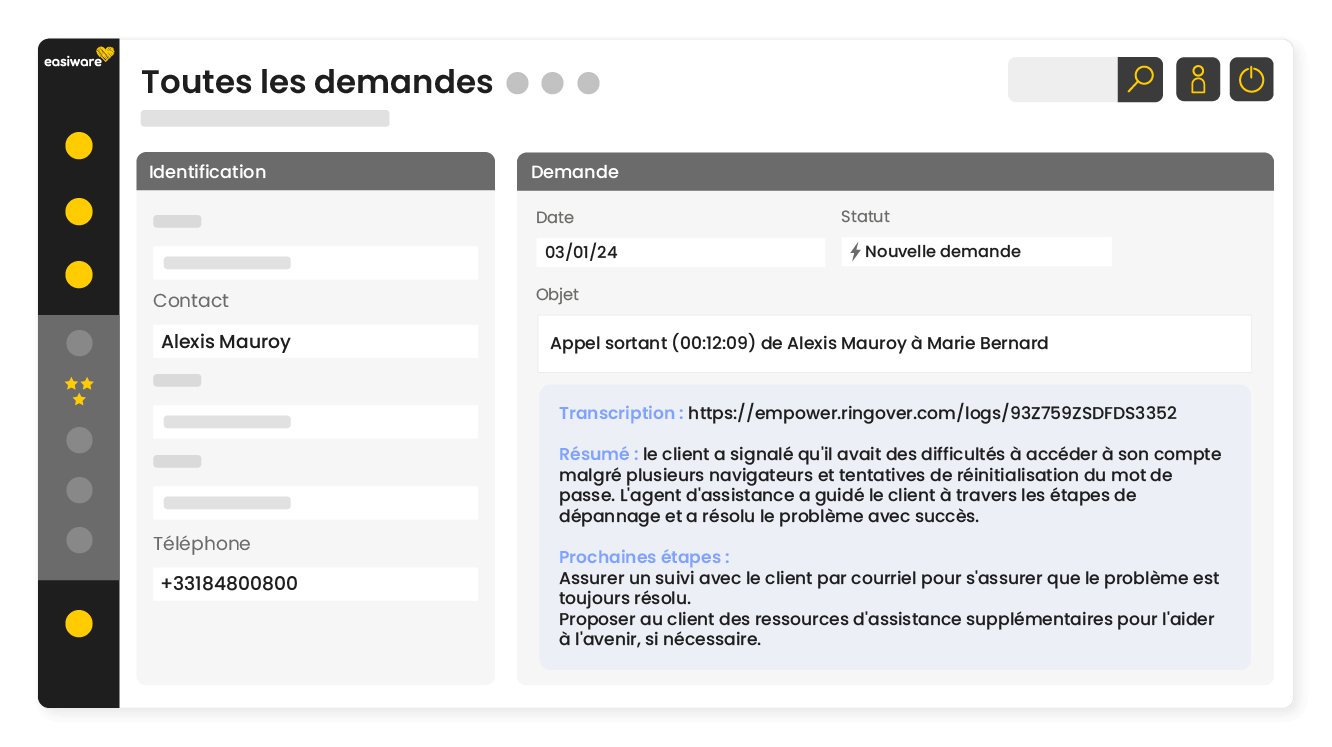This screenshot has width=1332, height=747.
Task: Open the Date field showing 03/01/24
Action: point(680,252)
